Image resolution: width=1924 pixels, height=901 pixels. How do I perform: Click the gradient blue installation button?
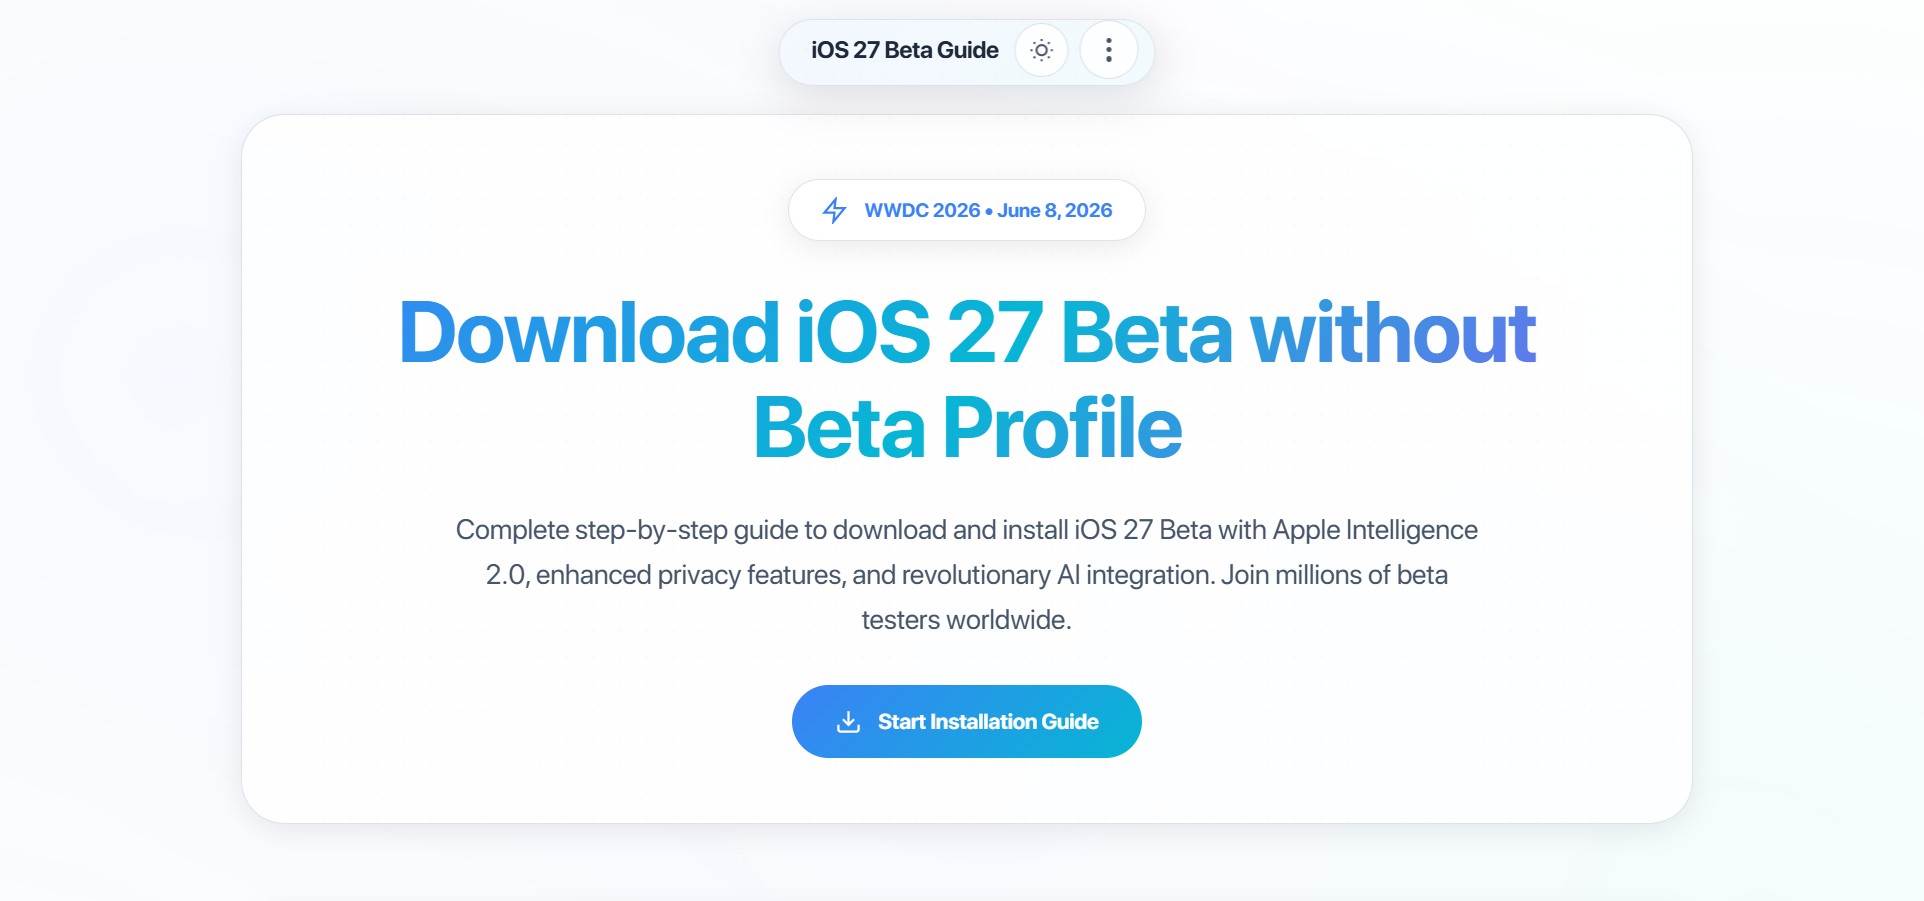[x=966, y=721]
